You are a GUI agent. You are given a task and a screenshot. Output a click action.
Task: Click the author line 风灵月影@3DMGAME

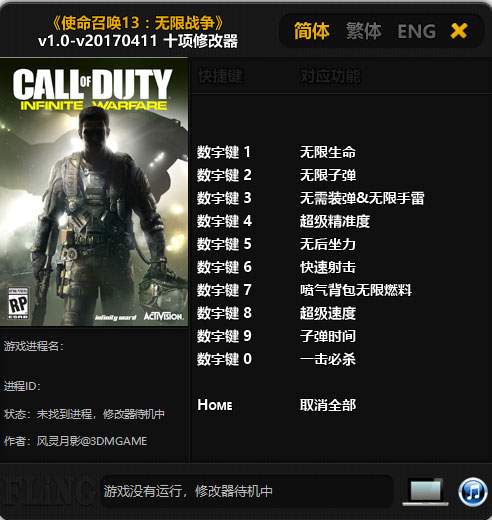[x=76, y=441]
